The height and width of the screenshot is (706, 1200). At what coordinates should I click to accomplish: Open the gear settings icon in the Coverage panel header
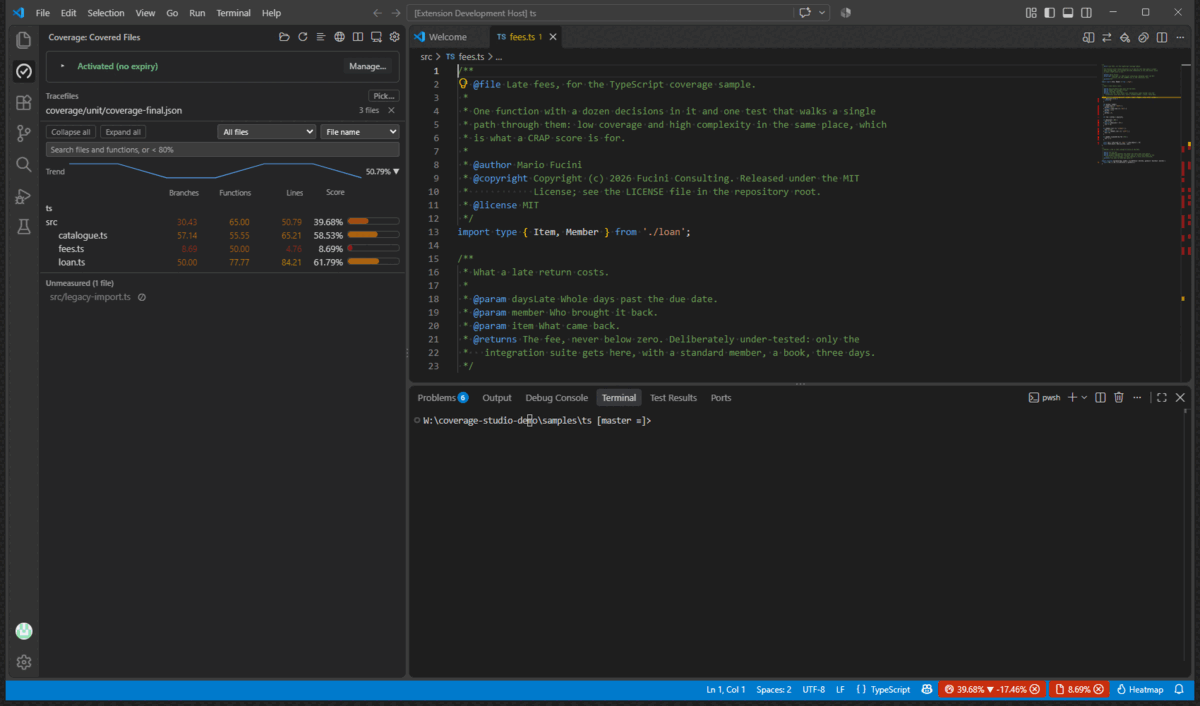pyautogui.click(x=395, y=37)
